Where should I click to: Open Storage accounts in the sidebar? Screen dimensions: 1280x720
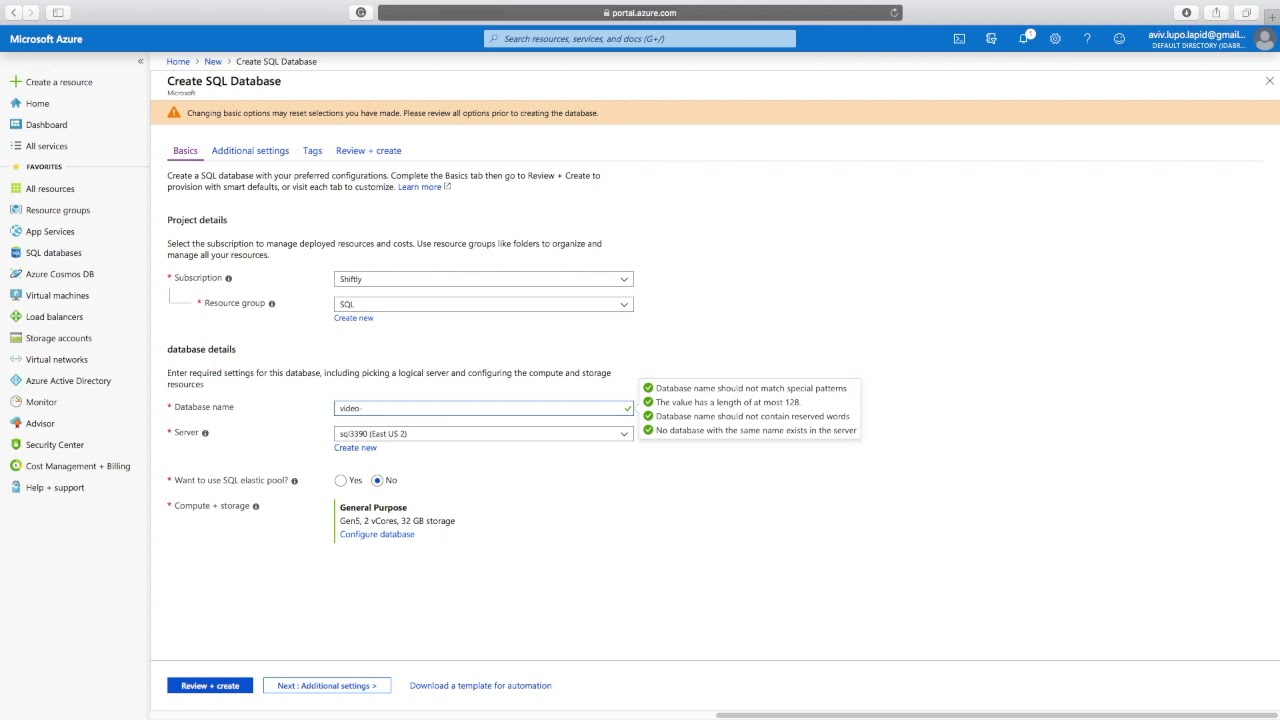coord(58,338)
